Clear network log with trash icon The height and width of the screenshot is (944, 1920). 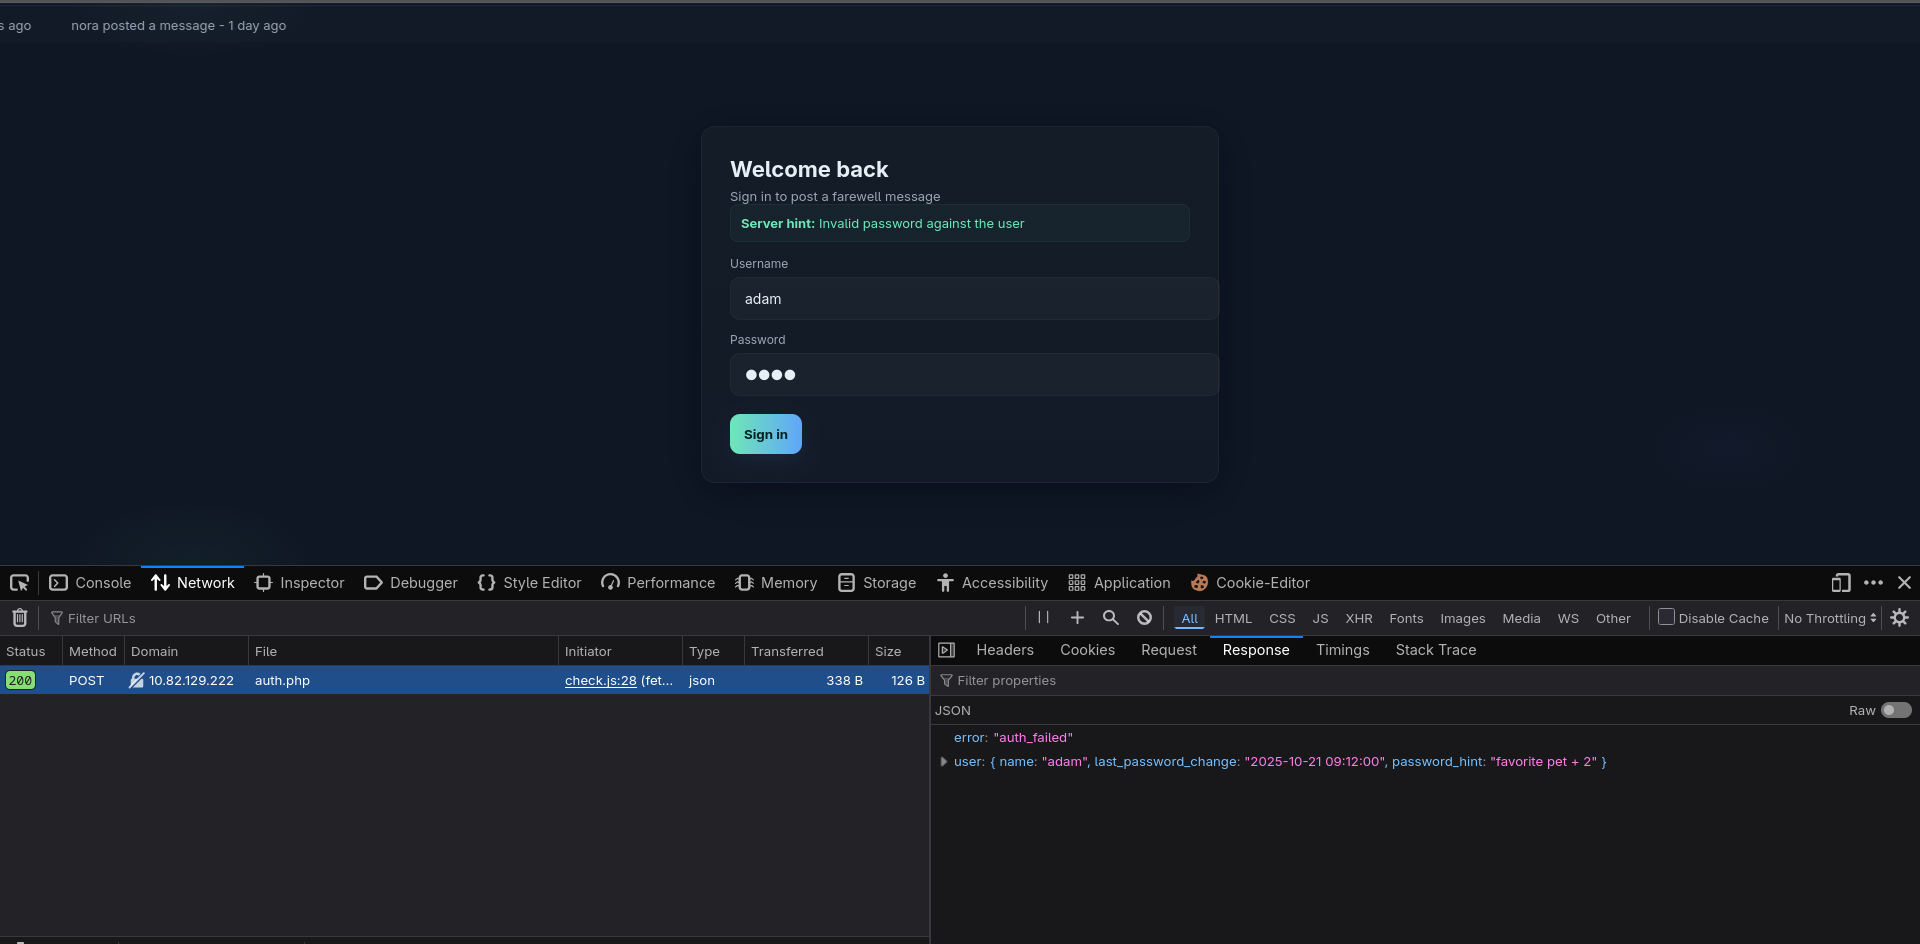point(19,618)
